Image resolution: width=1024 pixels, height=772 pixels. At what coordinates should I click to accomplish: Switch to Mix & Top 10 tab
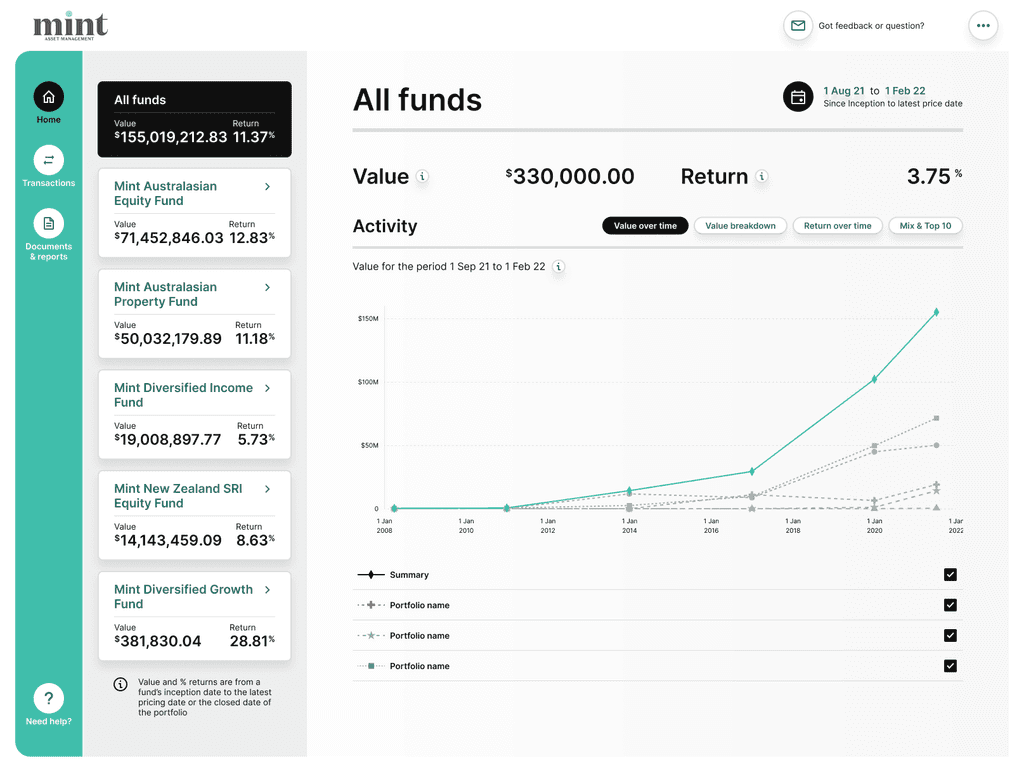pyautogui.click(x=925, y=226)
